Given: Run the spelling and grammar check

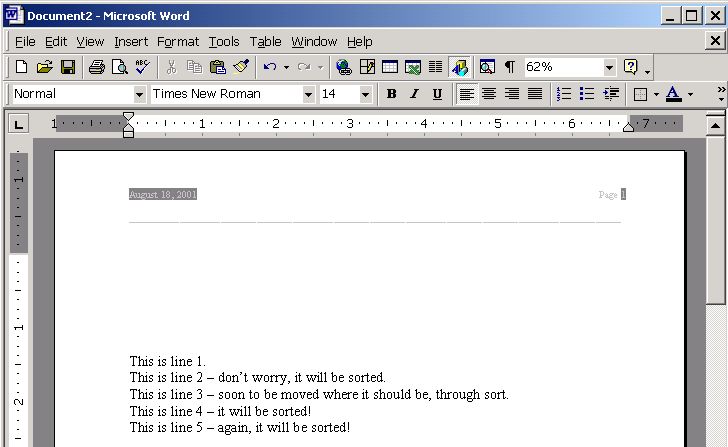Looking at the screenshot, I should pyautogui.click(x=142, y=67).
